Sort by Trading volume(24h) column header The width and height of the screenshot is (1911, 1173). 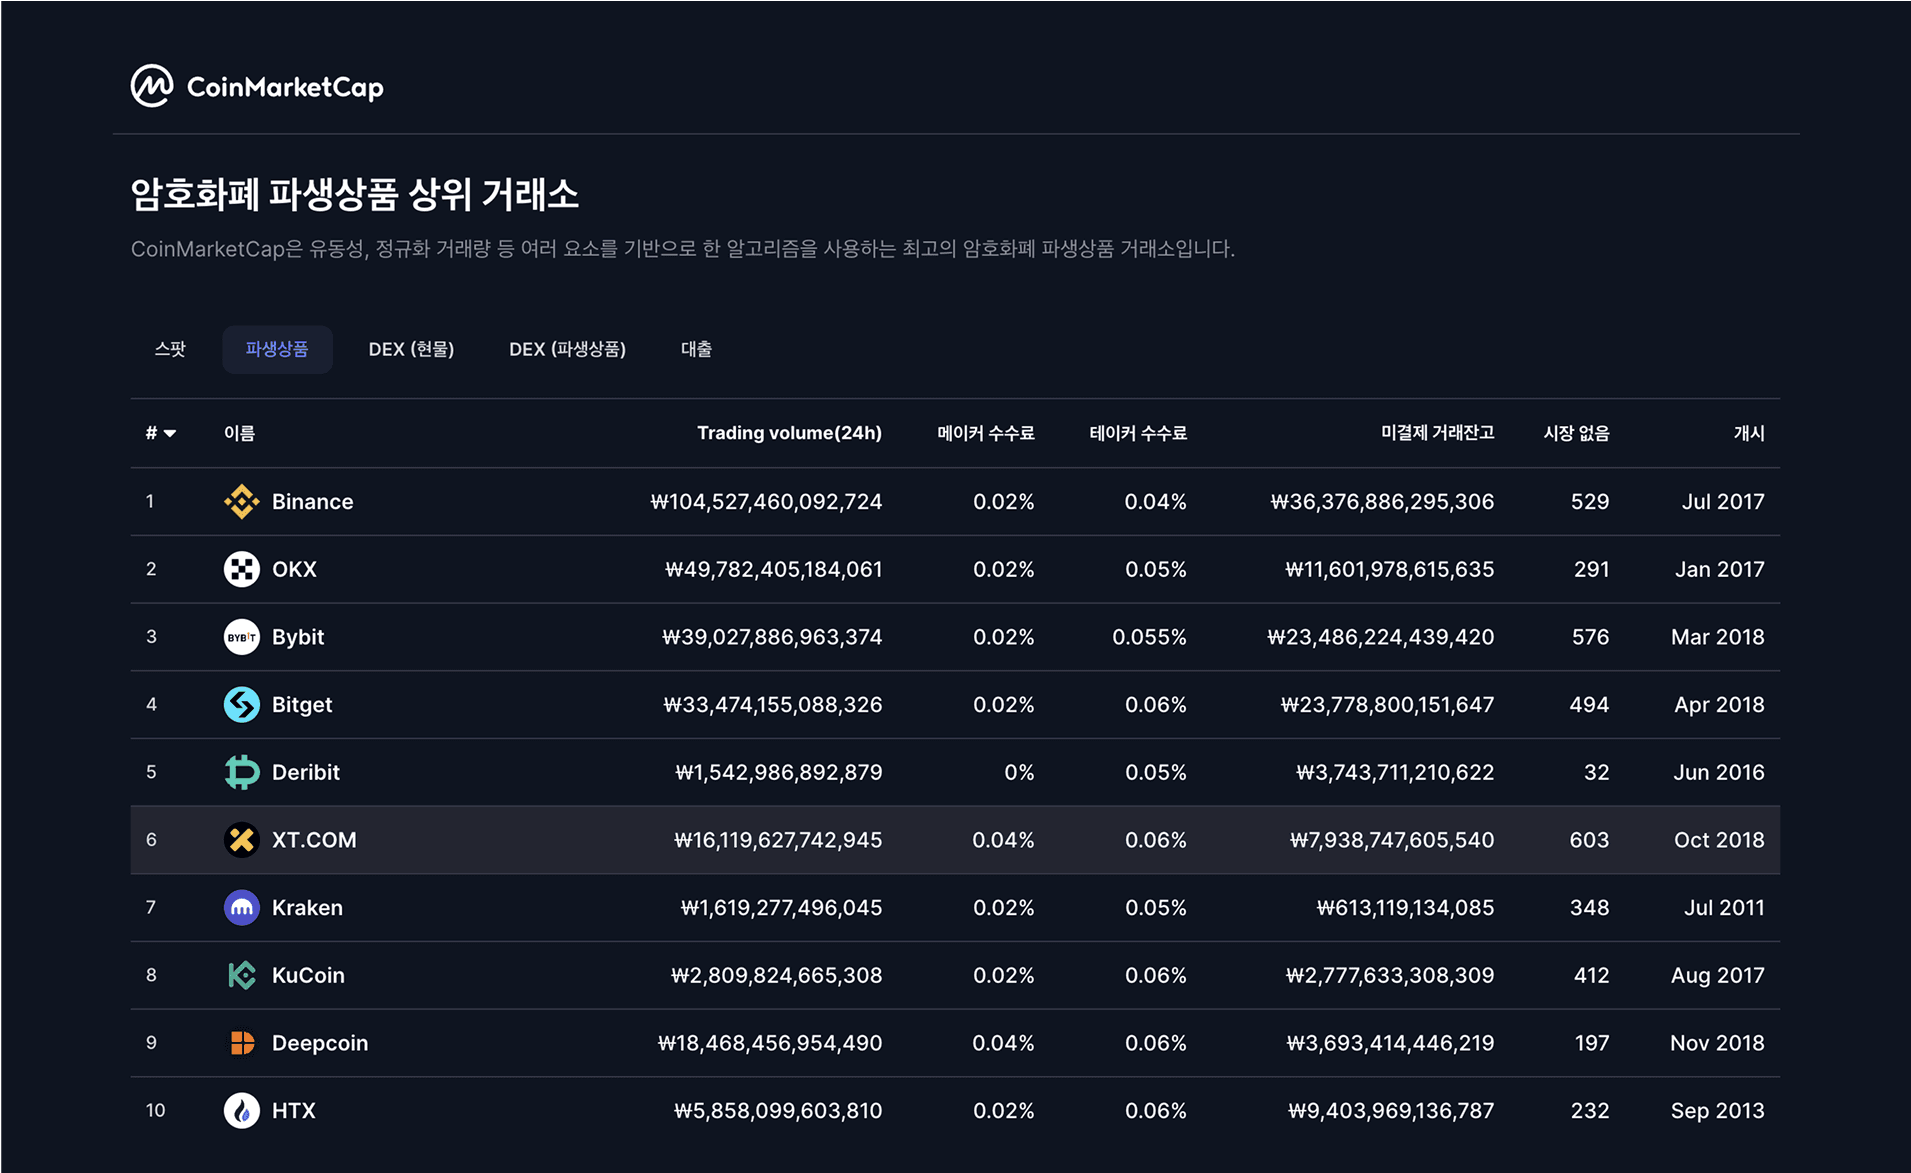[789, 433]
